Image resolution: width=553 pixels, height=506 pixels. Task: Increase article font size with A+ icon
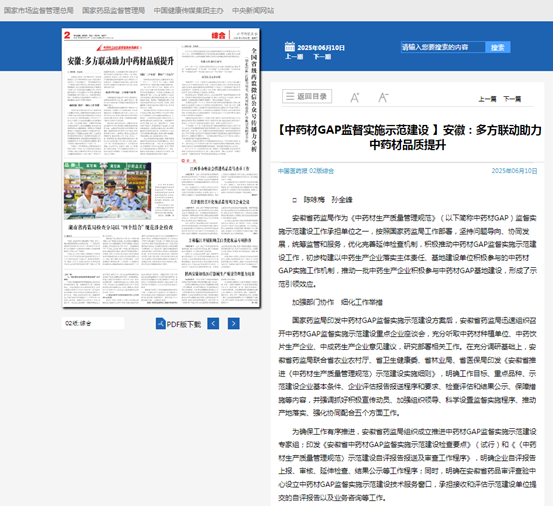pos(354,97)
